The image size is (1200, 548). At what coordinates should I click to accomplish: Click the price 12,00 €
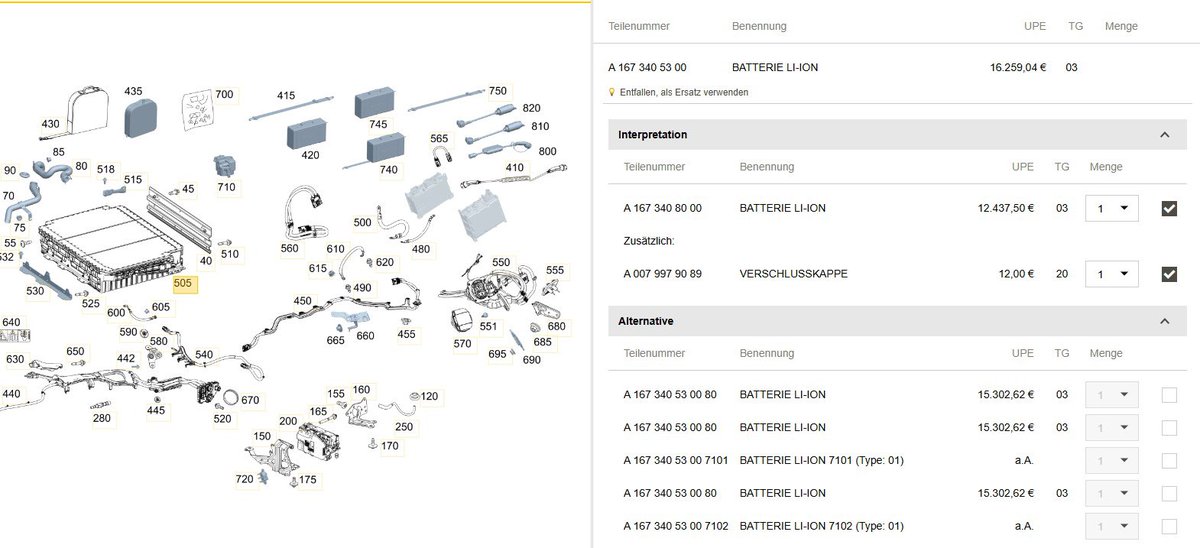point(1015,274)
